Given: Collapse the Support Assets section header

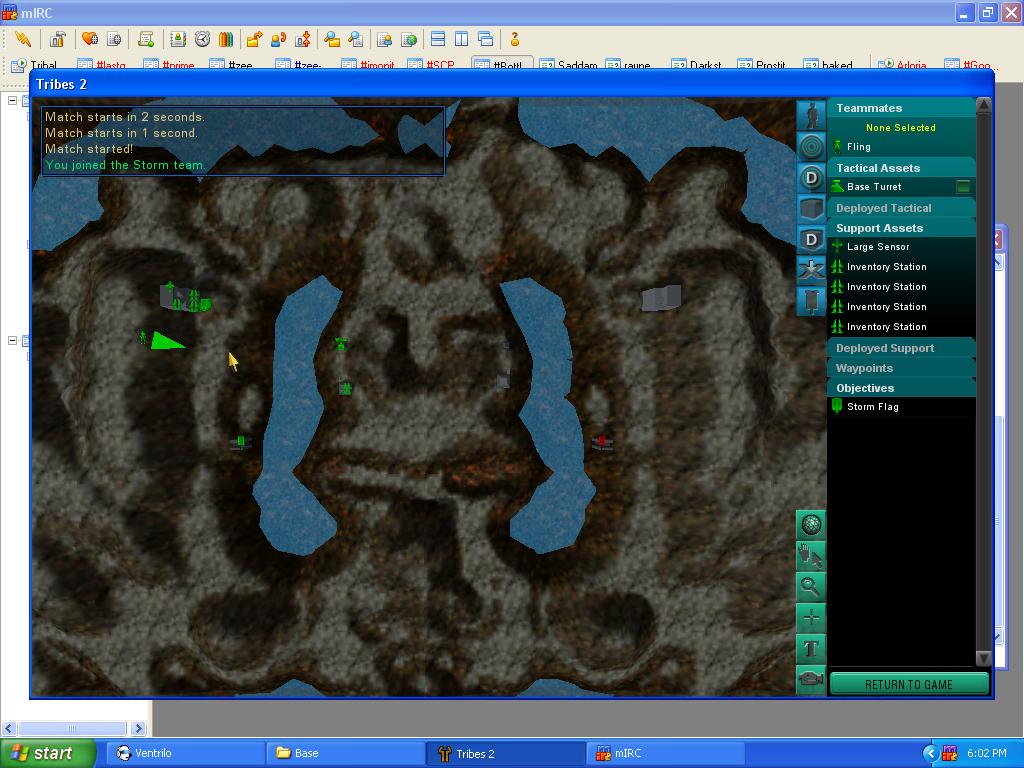Looking at the screenshot, I should 901,228.
